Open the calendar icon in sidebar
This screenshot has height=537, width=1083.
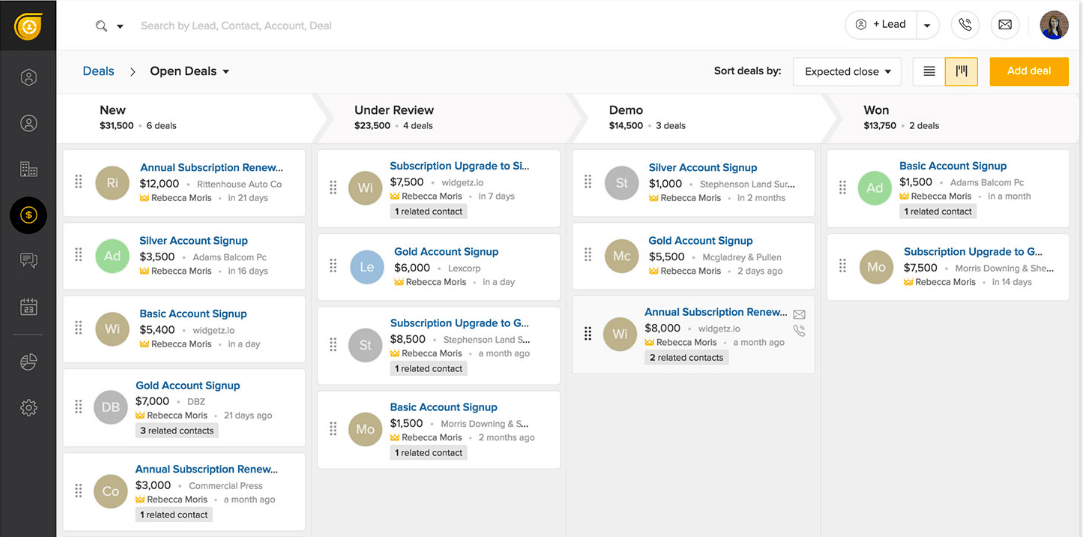(28, 307)
